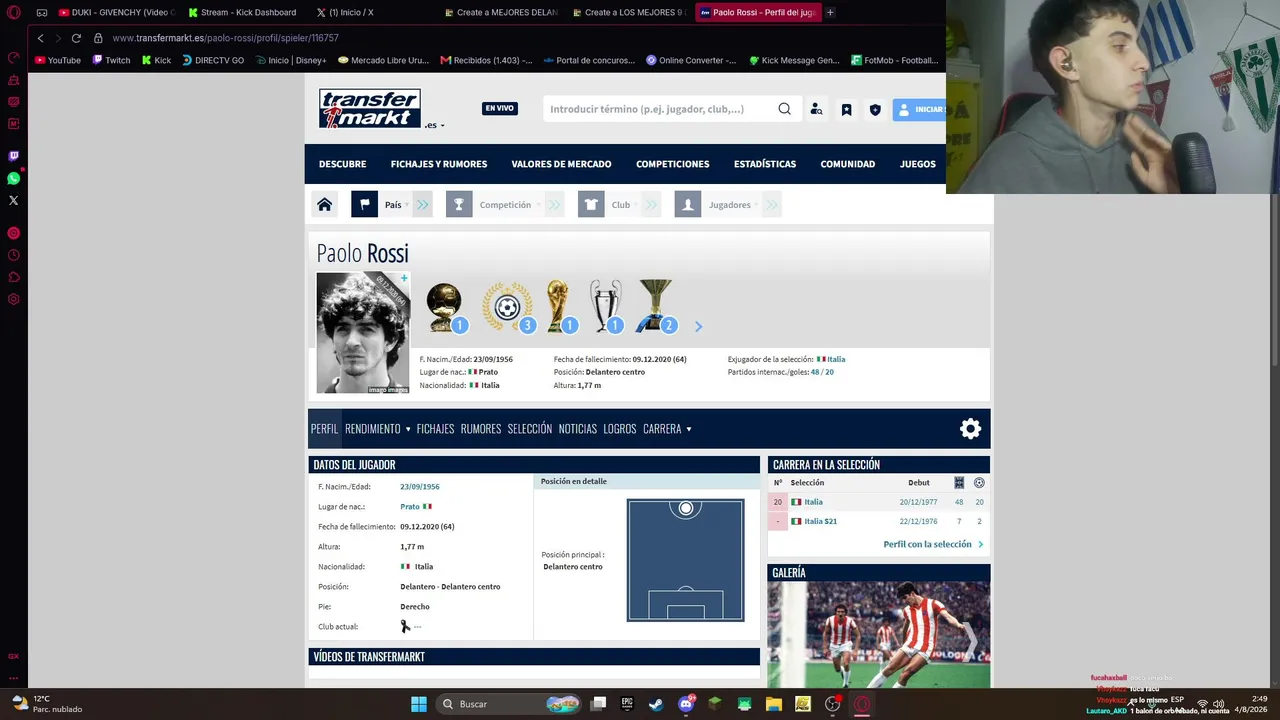Click the Iniciar sesión button
The height and width of the screenshot is (720, 1280).
(x=918, y=109)
